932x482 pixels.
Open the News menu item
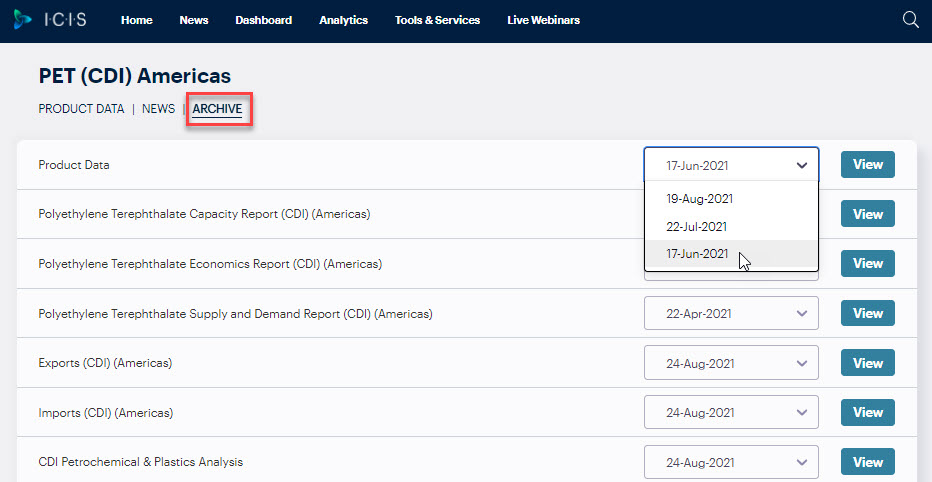tap(194, 20)
